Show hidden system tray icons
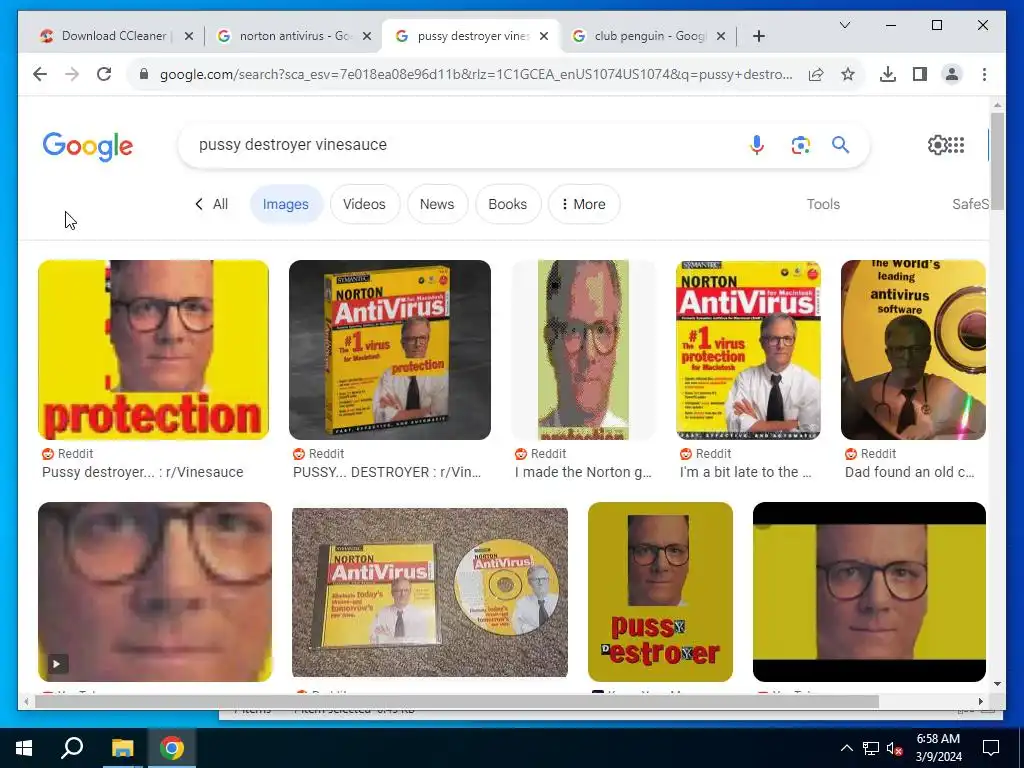This screenshot has width=1024, height=768. tap(846, 748)
